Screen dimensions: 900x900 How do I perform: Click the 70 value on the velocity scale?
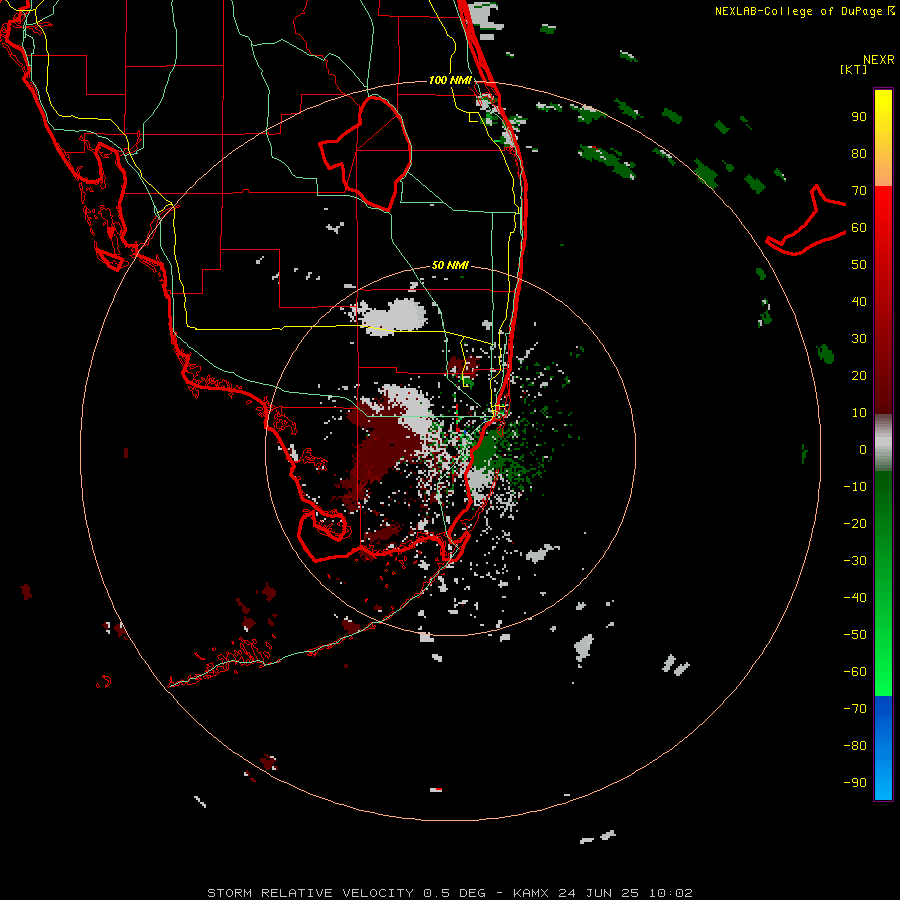click(859, 191)
